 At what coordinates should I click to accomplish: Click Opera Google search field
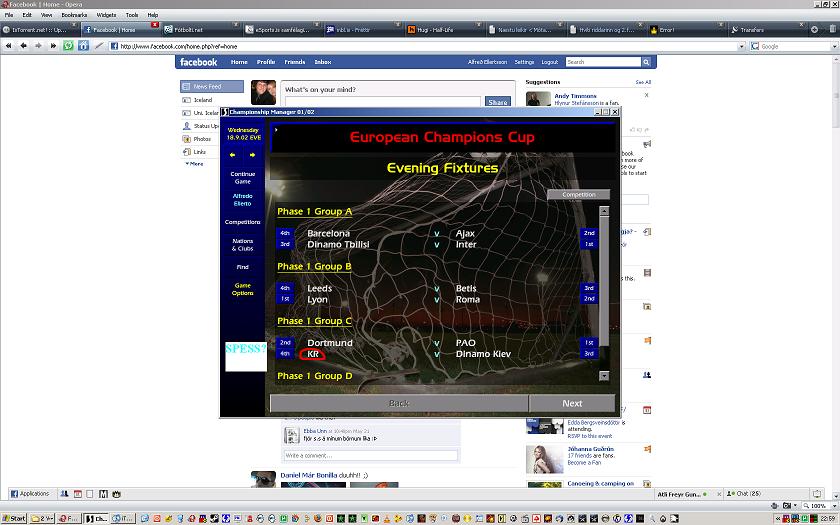click(795, 47)
